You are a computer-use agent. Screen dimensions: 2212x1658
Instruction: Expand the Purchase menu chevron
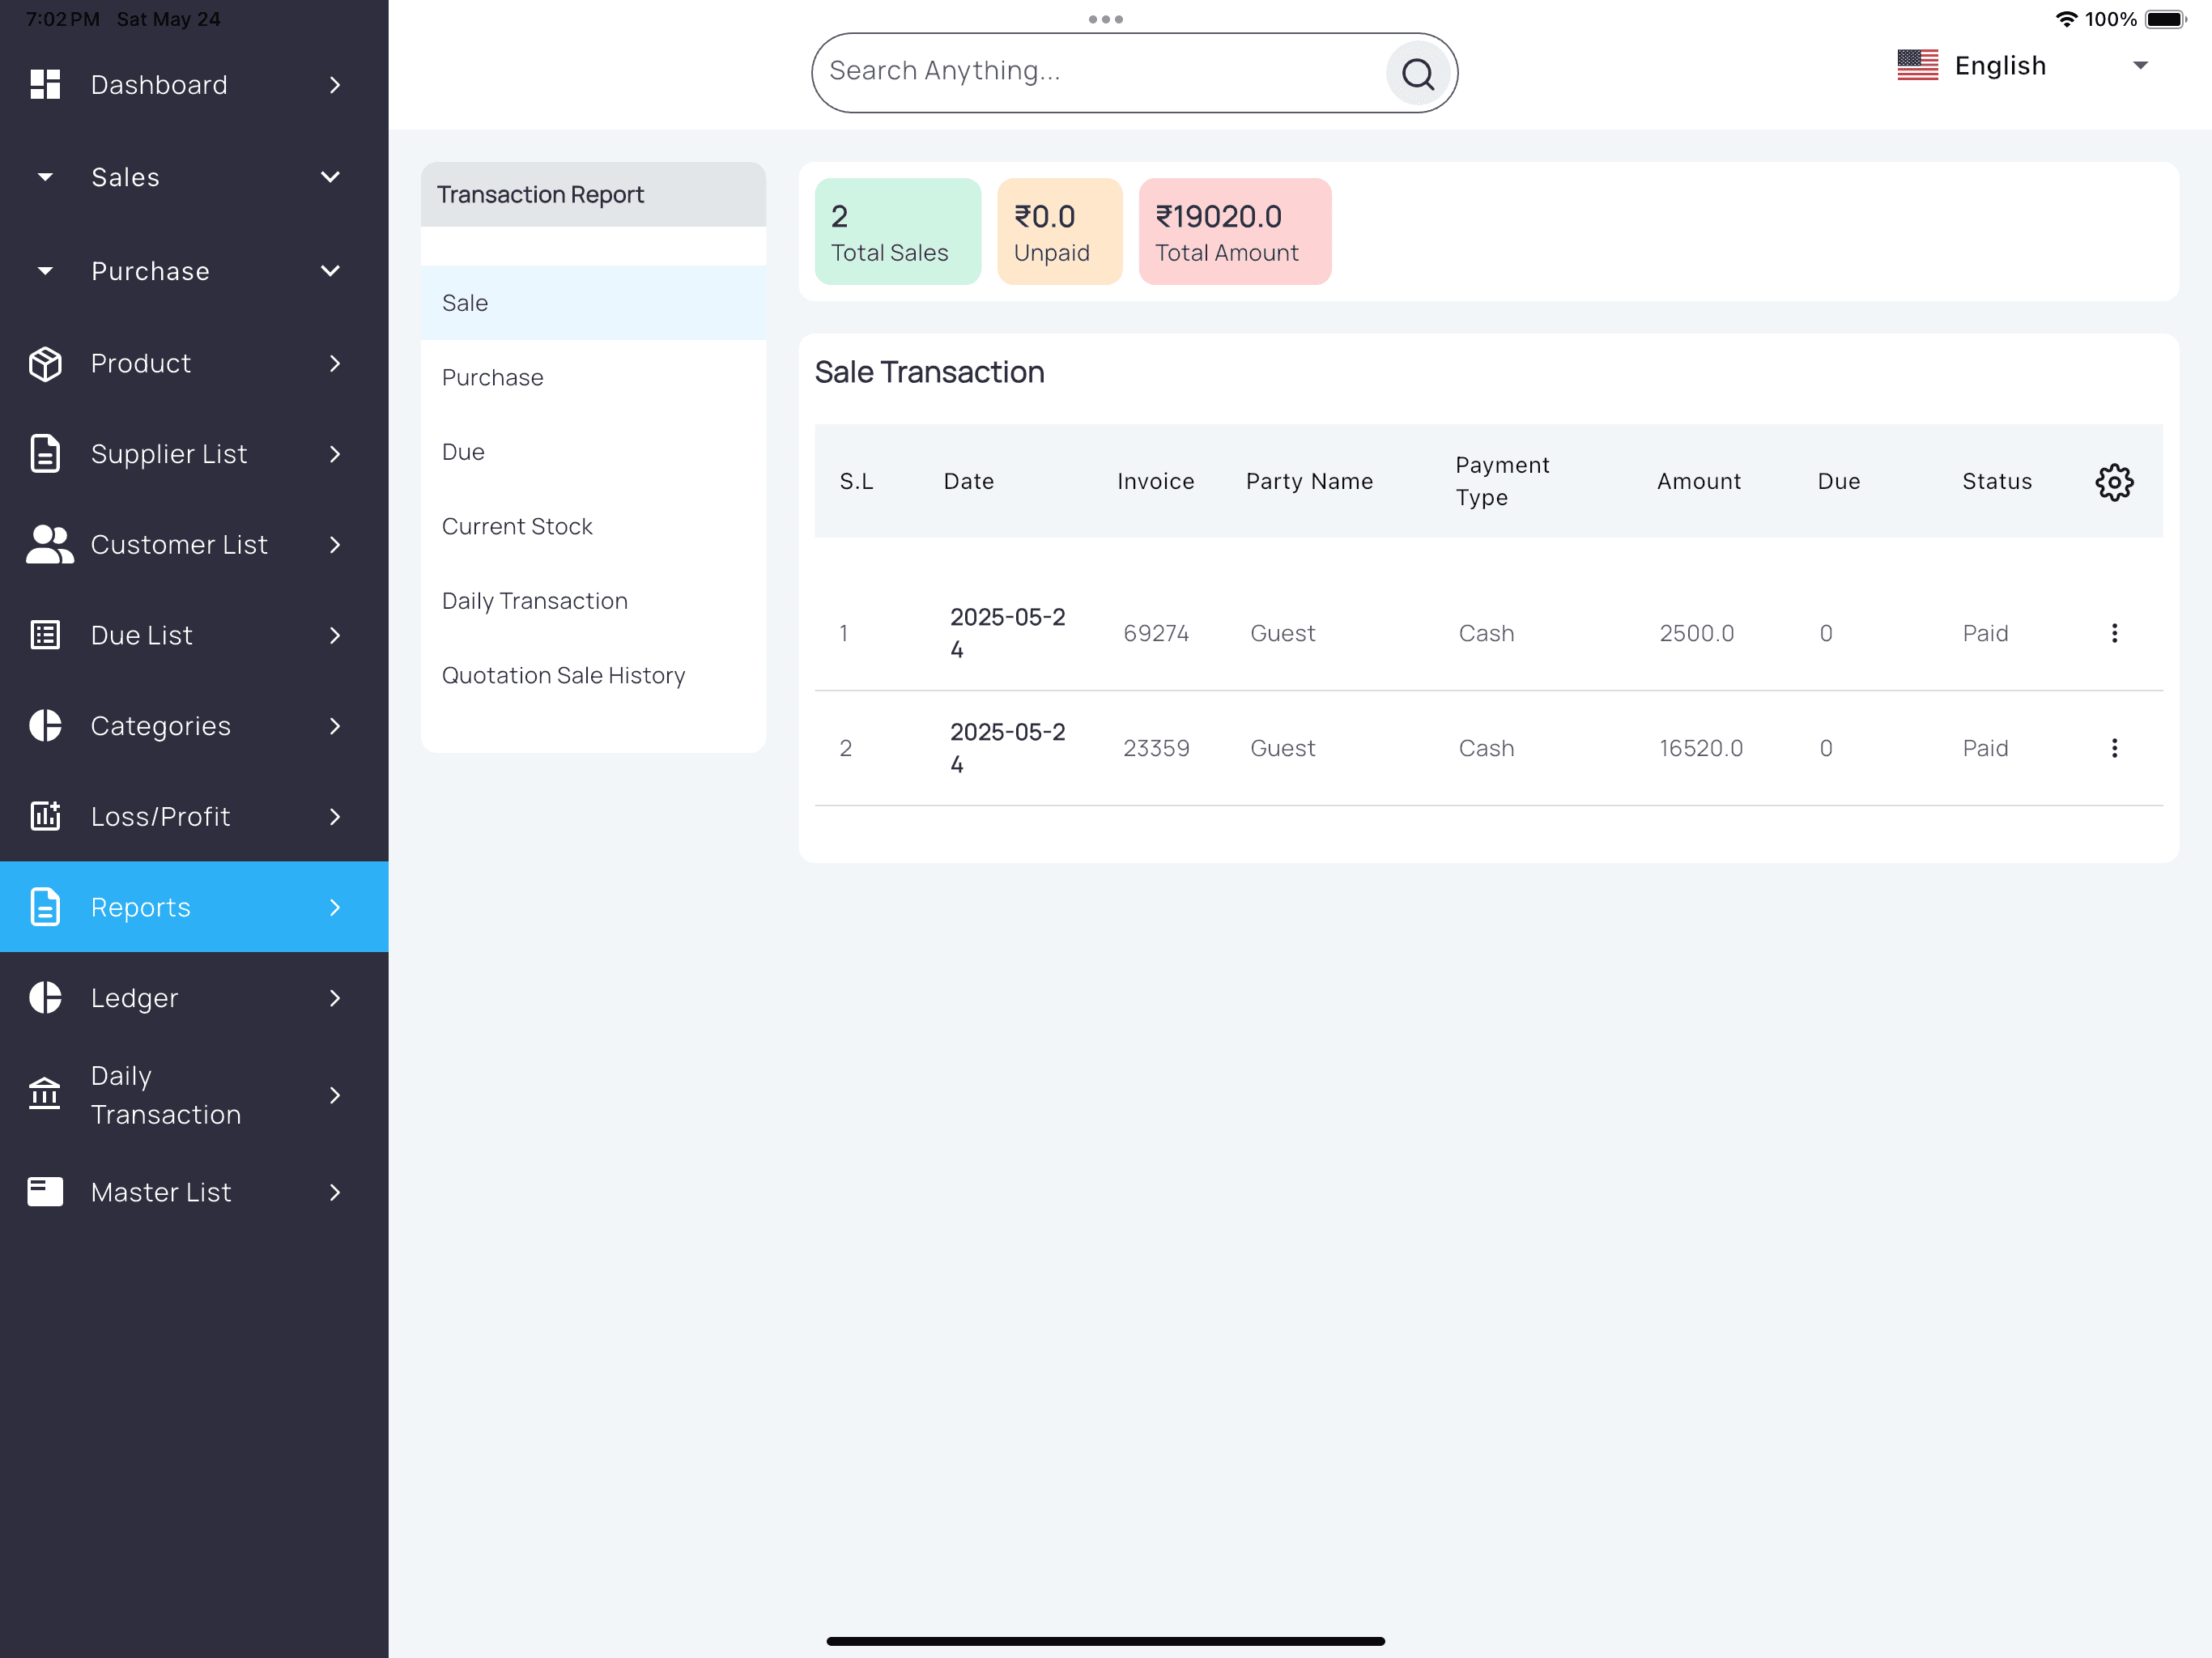pos(330,271)
